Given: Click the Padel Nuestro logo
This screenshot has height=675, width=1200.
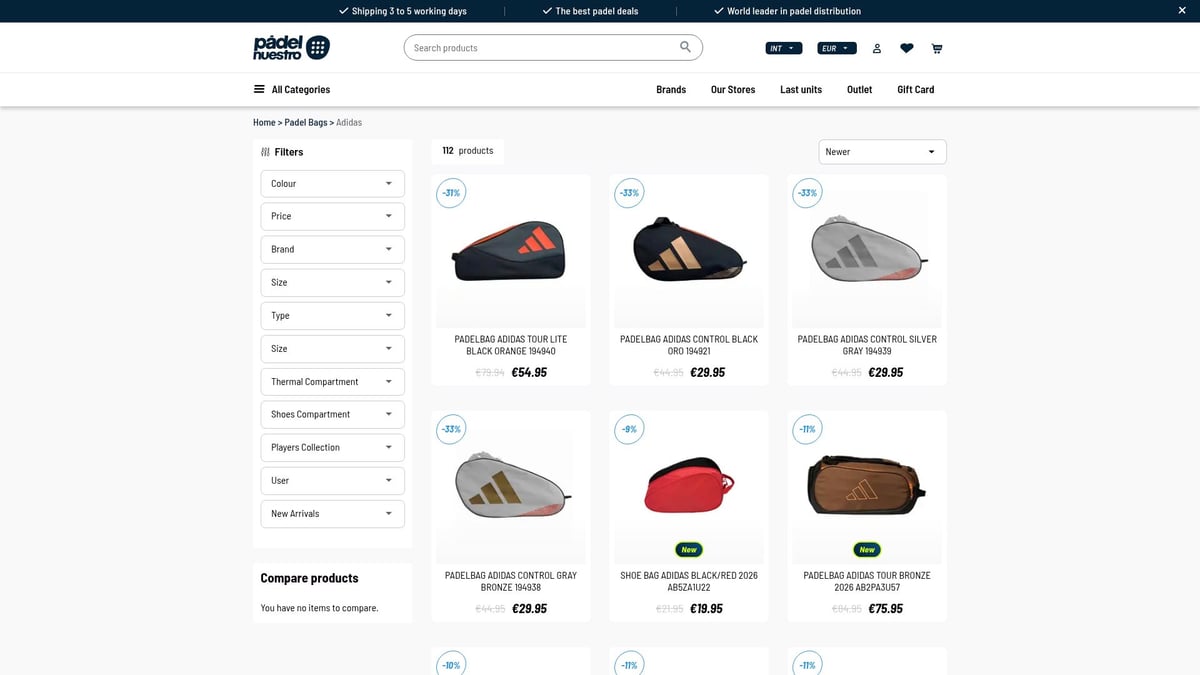Looking at the screenshot, I should pos(291,47).
